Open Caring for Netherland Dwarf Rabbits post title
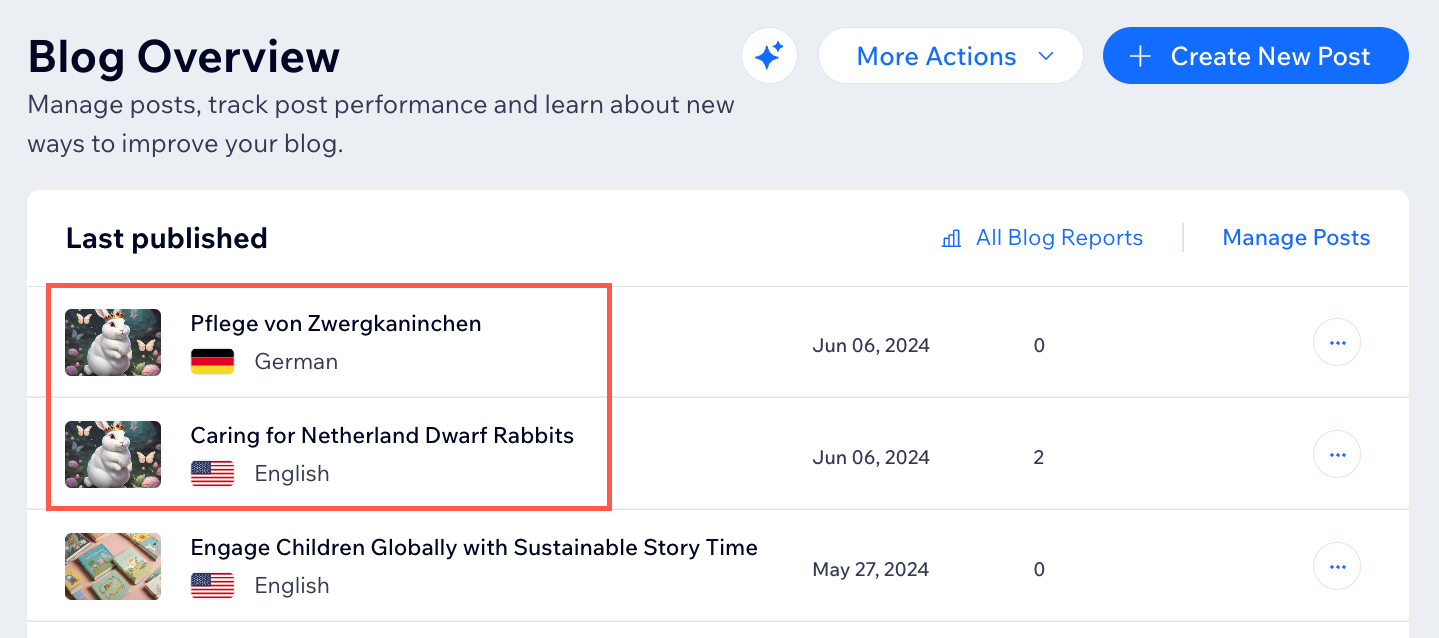 (x=382, y=436)
